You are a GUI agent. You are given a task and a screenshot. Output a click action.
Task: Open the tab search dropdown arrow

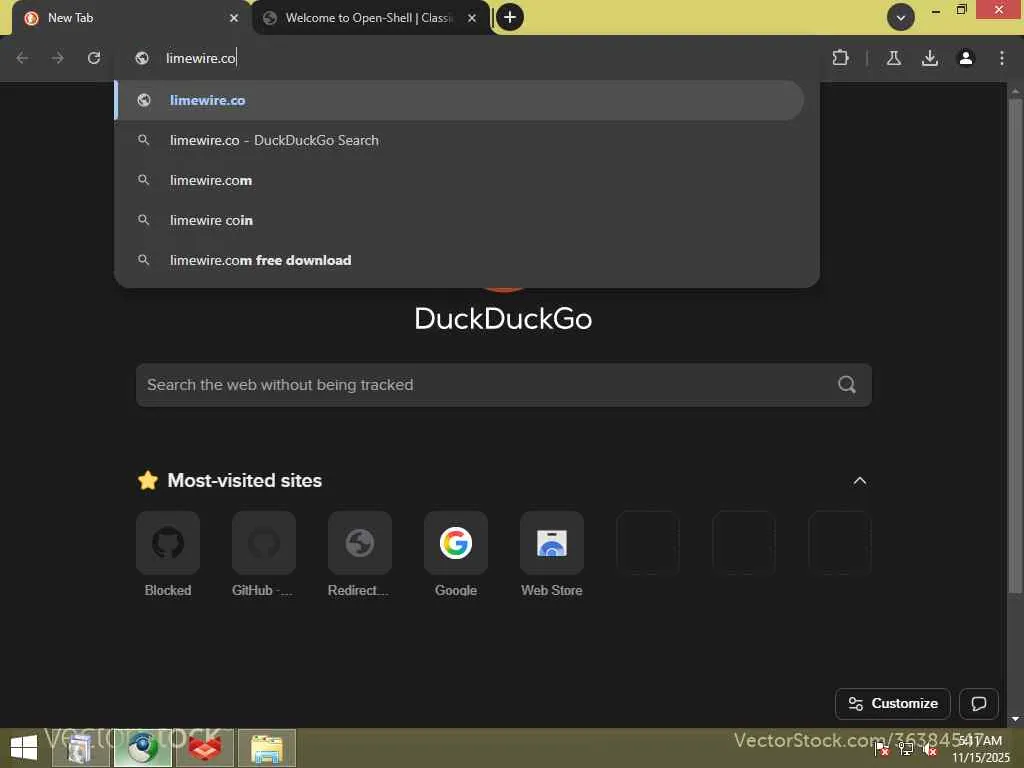click(901, 17)
